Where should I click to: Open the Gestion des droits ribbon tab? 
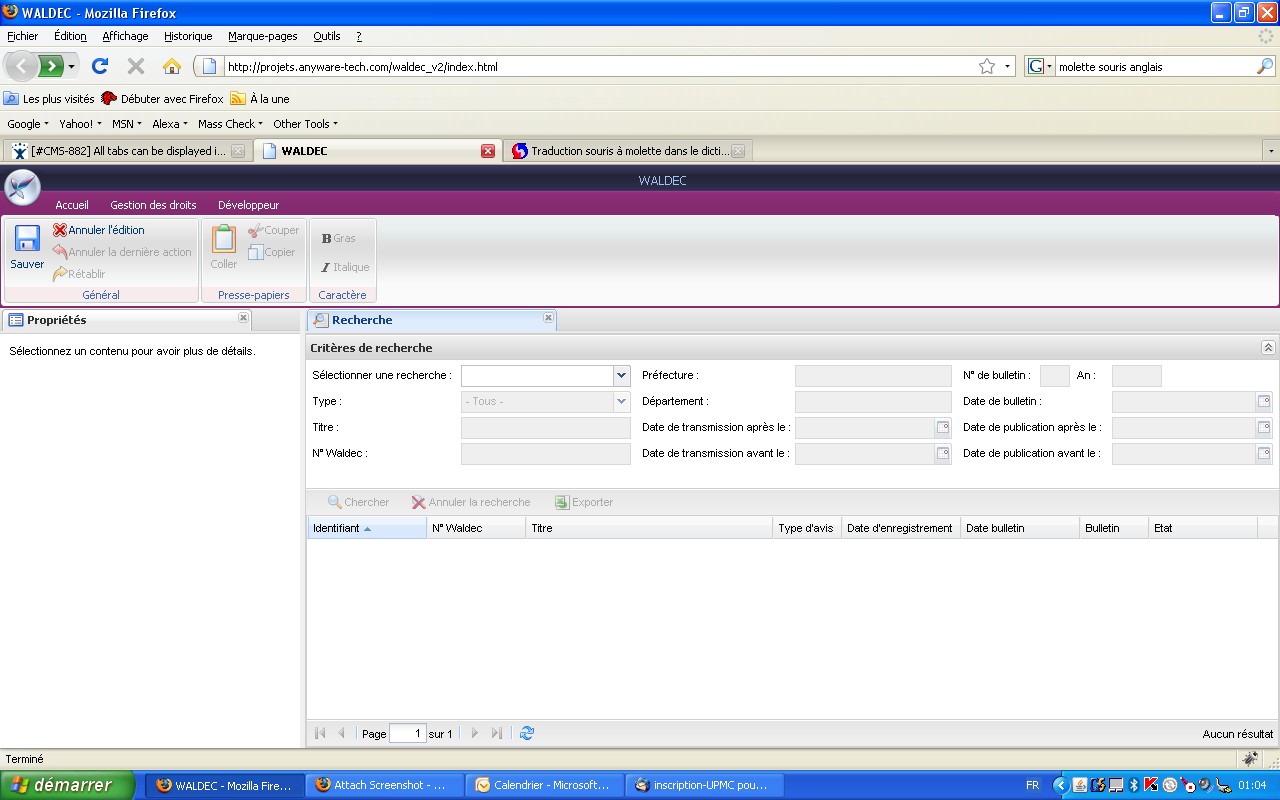click(x=153, y=205)
